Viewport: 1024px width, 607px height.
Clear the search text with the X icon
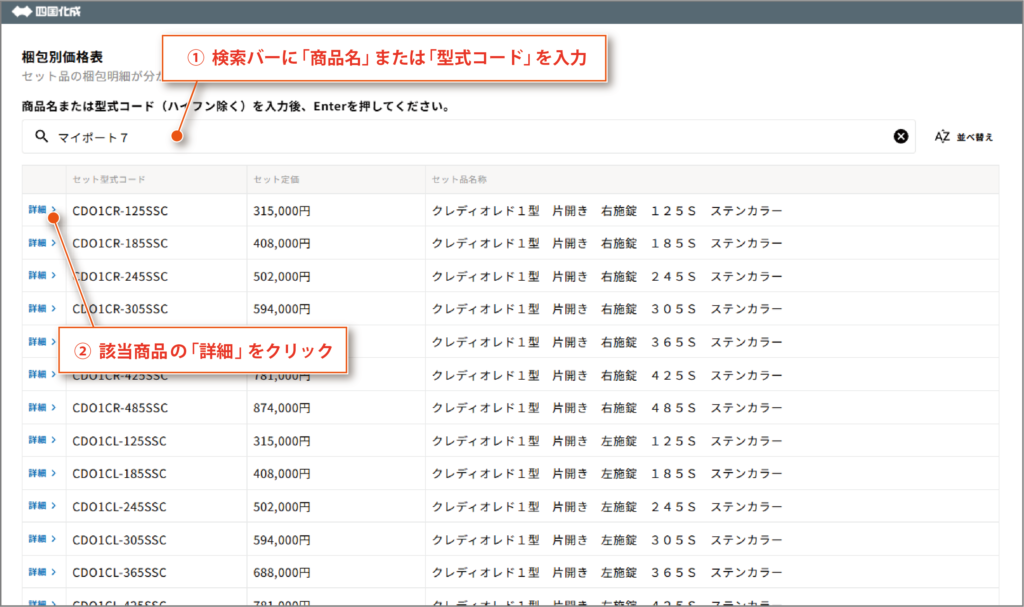point(900,137)
